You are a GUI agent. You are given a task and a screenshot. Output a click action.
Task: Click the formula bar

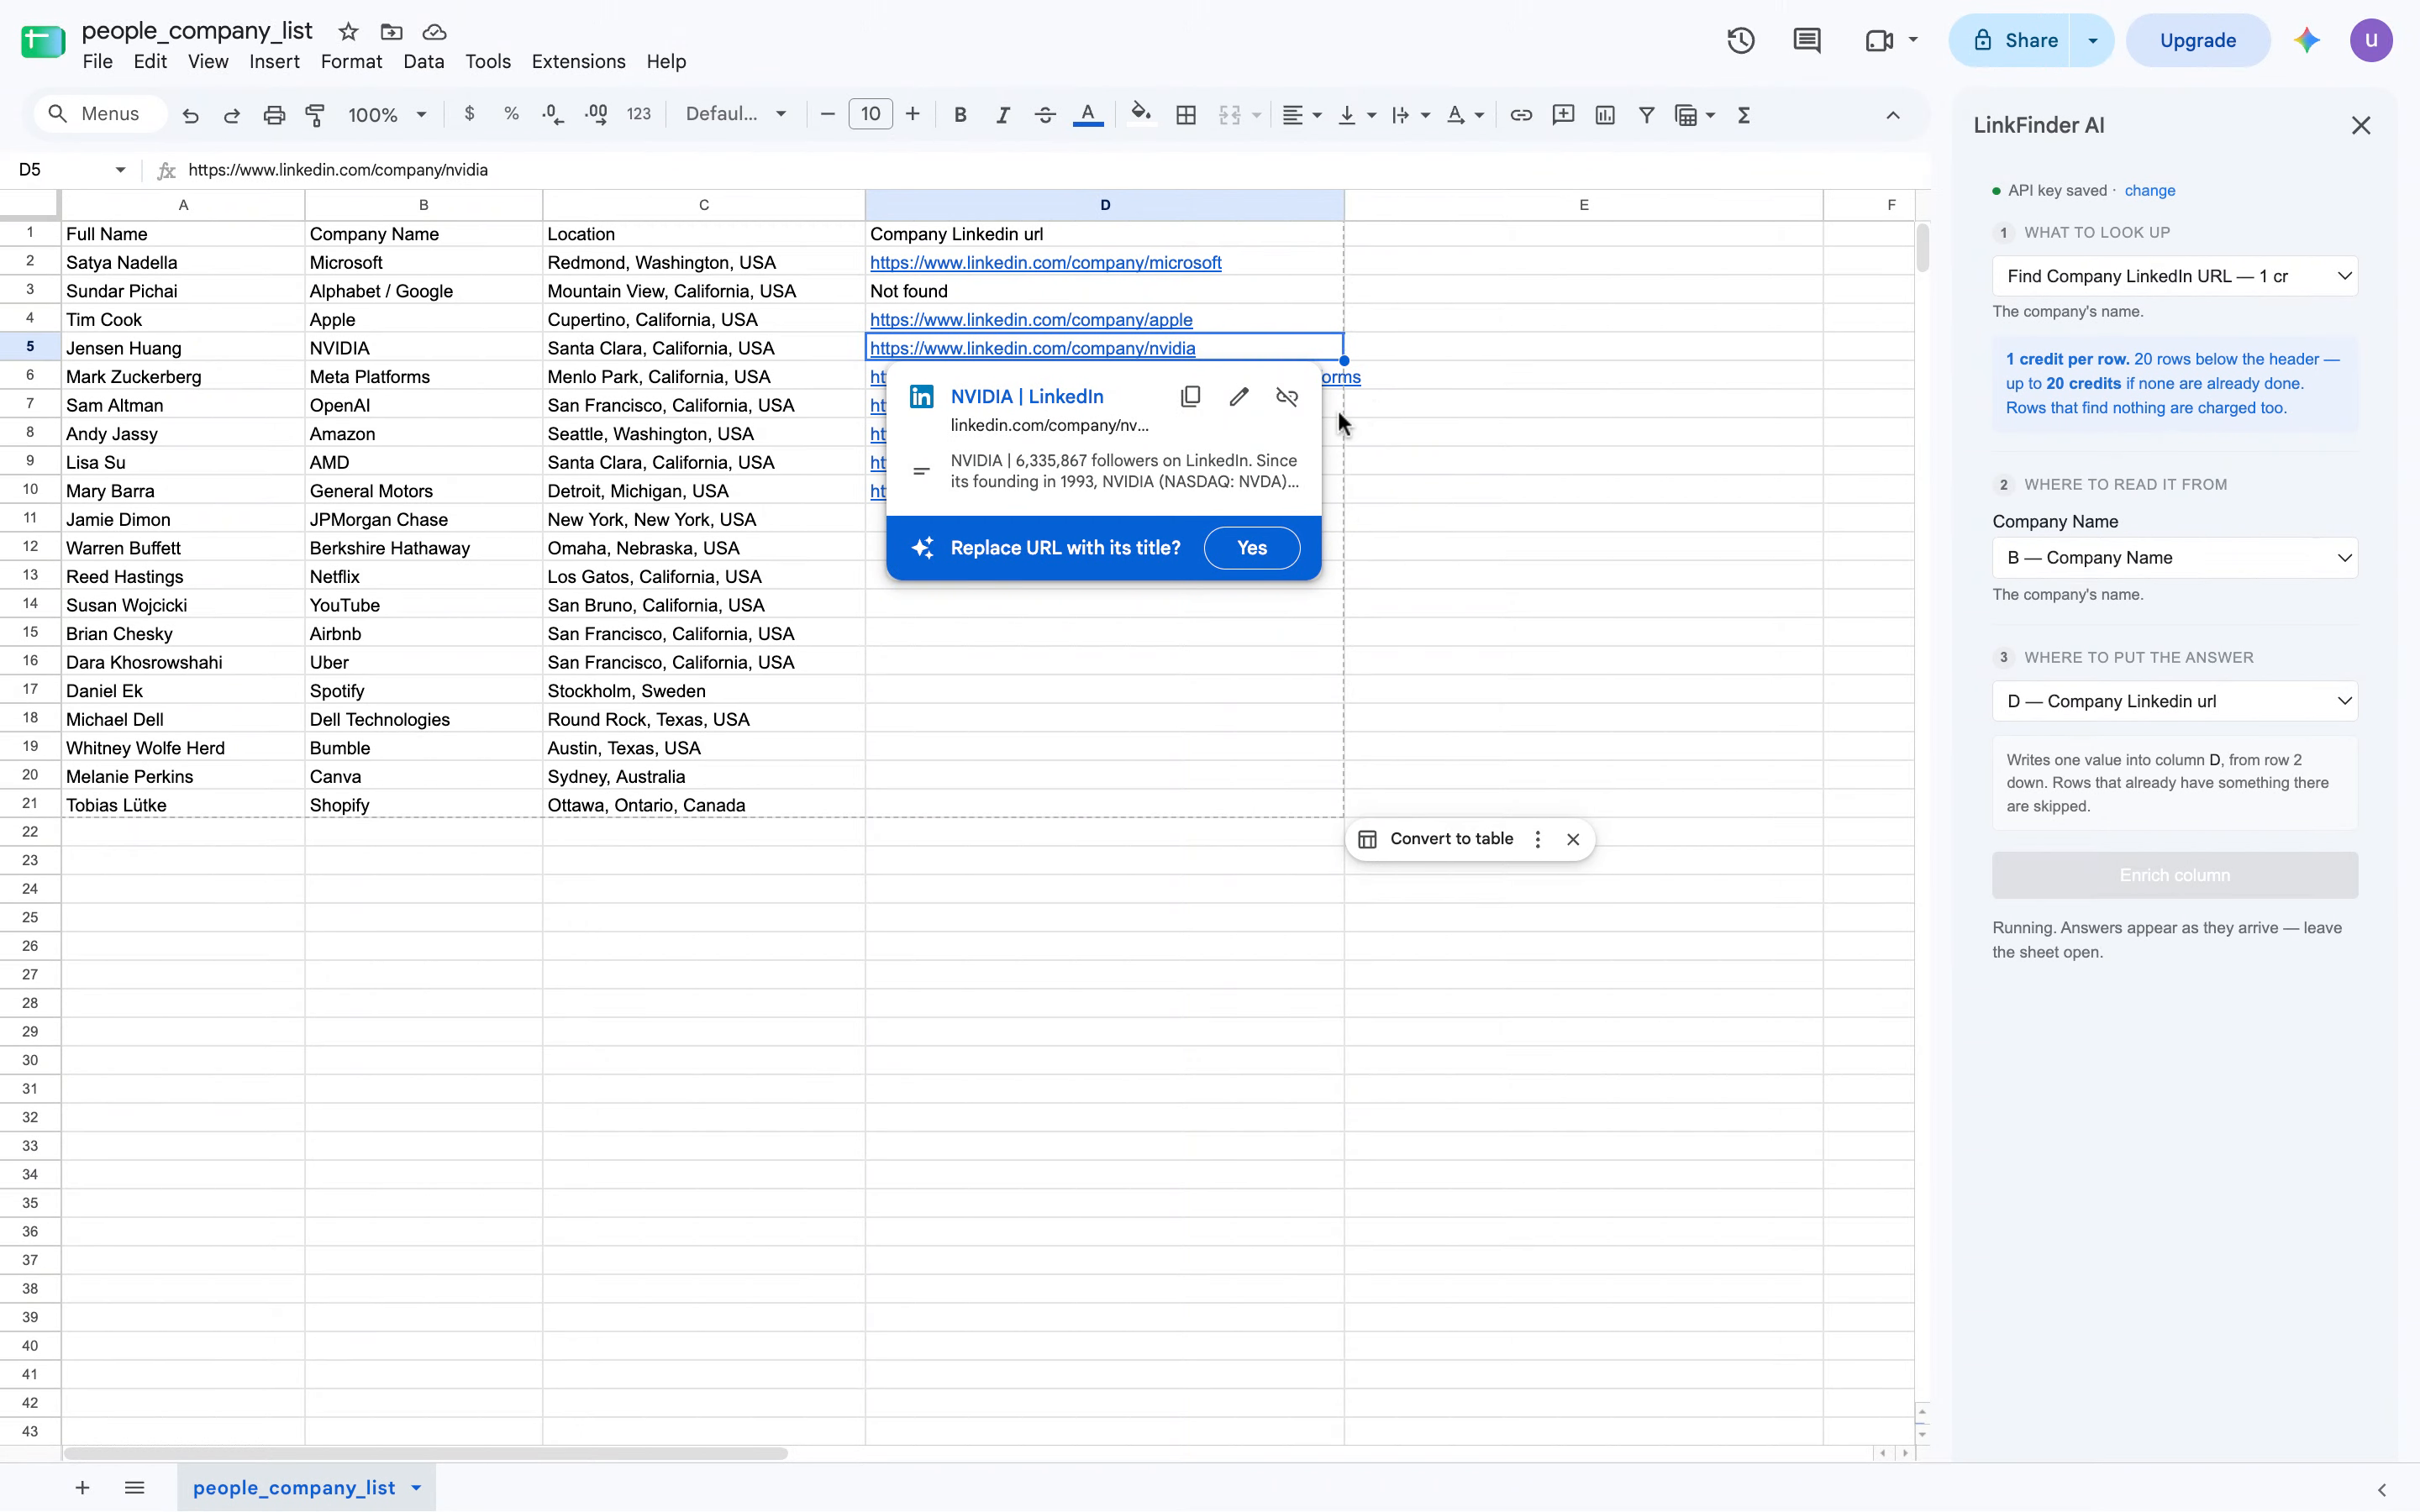pos(1050,170)
